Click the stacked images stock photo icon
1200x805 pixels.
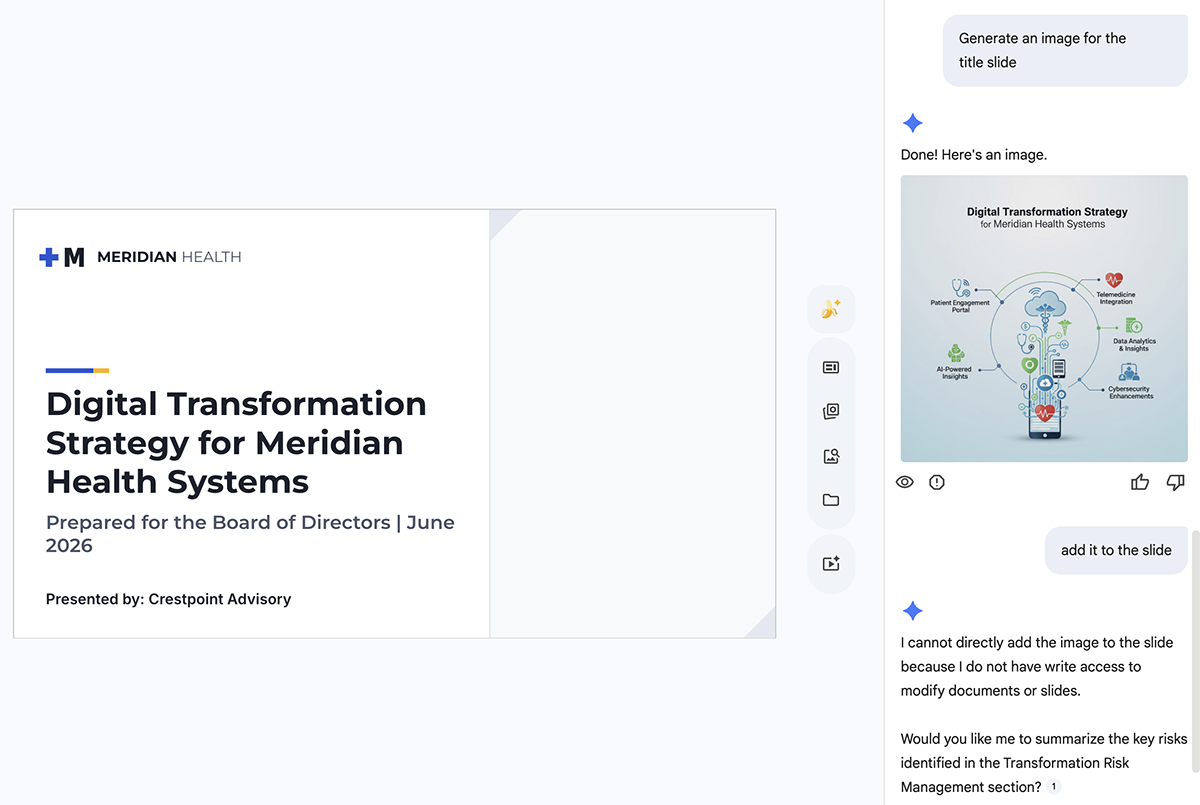pos(831,411)
